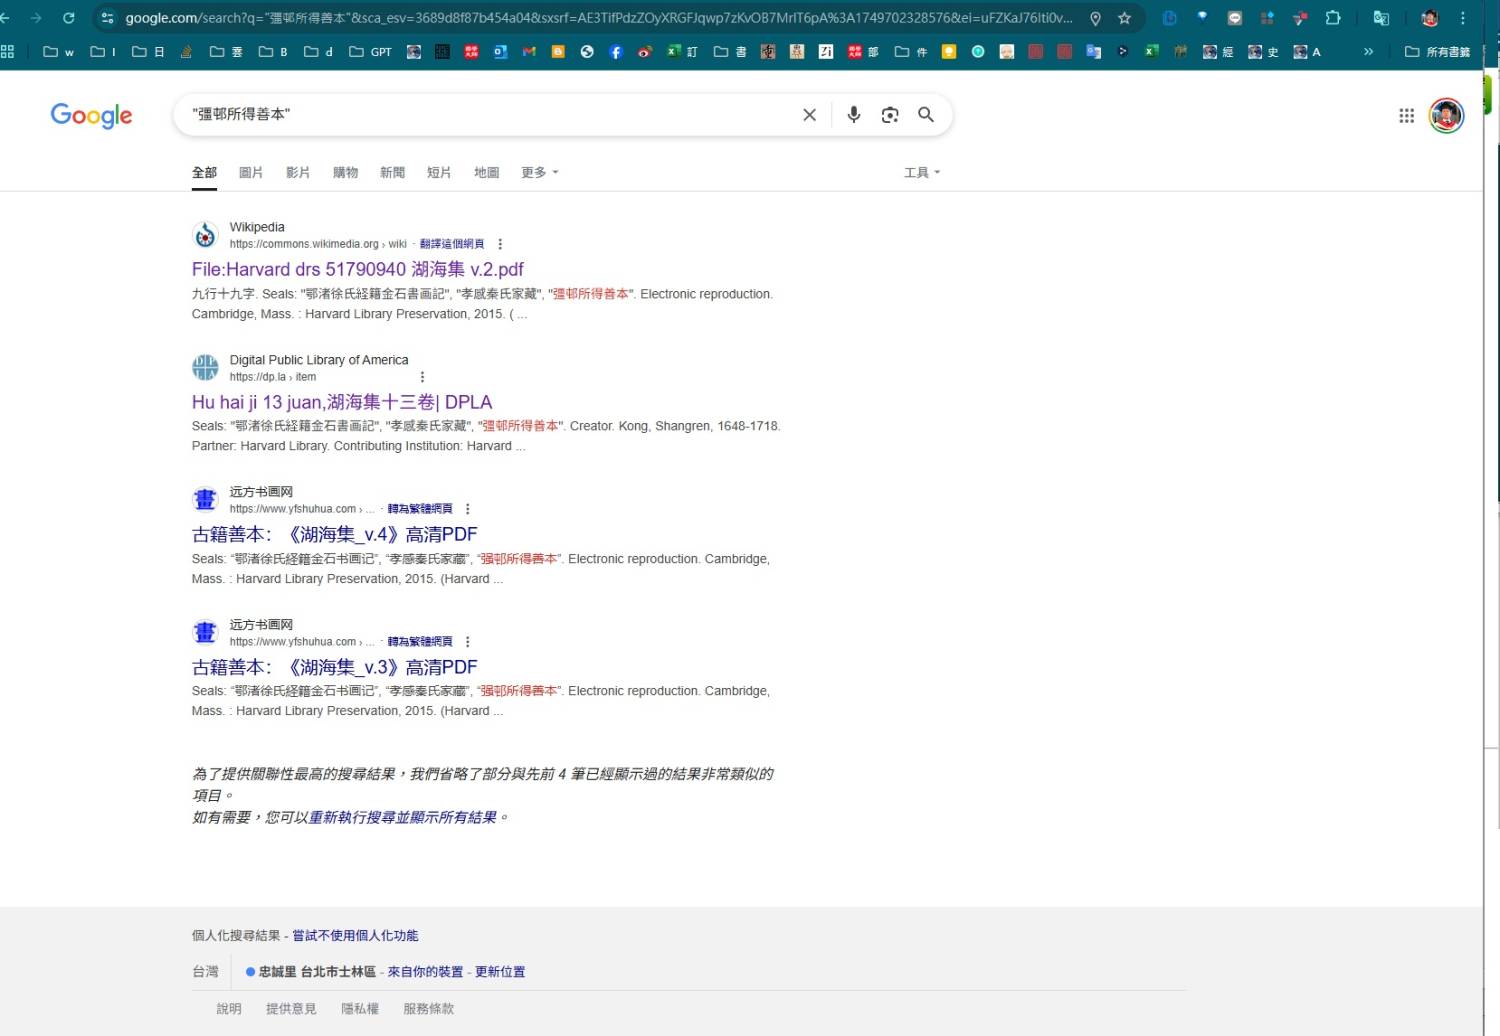Click 轉為繁體網頁 on 湖海集_v.4 result
Screen dimensions: 1500x1036
(x=420, y=509)
